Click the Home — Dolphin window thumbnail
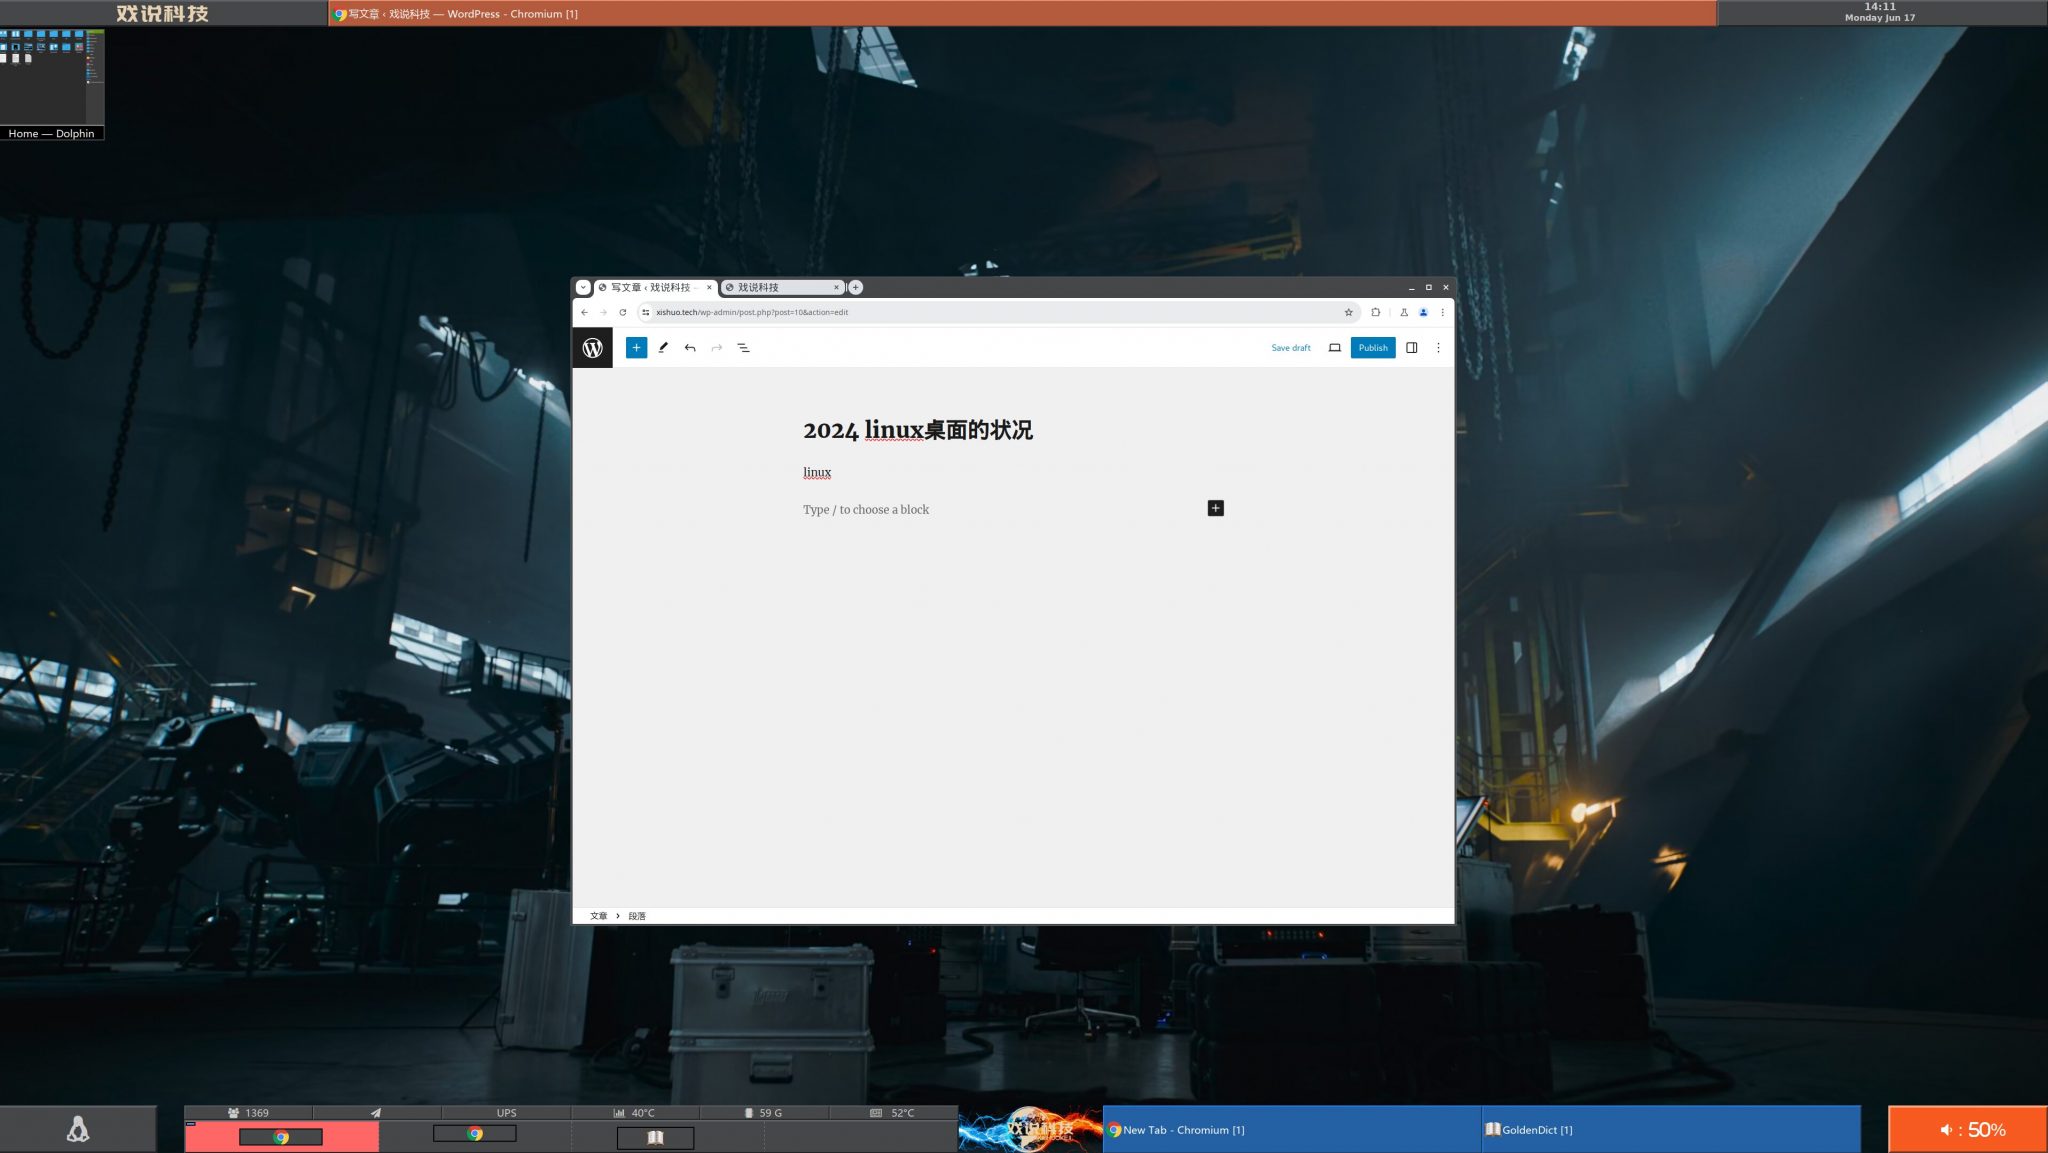This screenshot has height=1153, width=2048. point(52,84)
